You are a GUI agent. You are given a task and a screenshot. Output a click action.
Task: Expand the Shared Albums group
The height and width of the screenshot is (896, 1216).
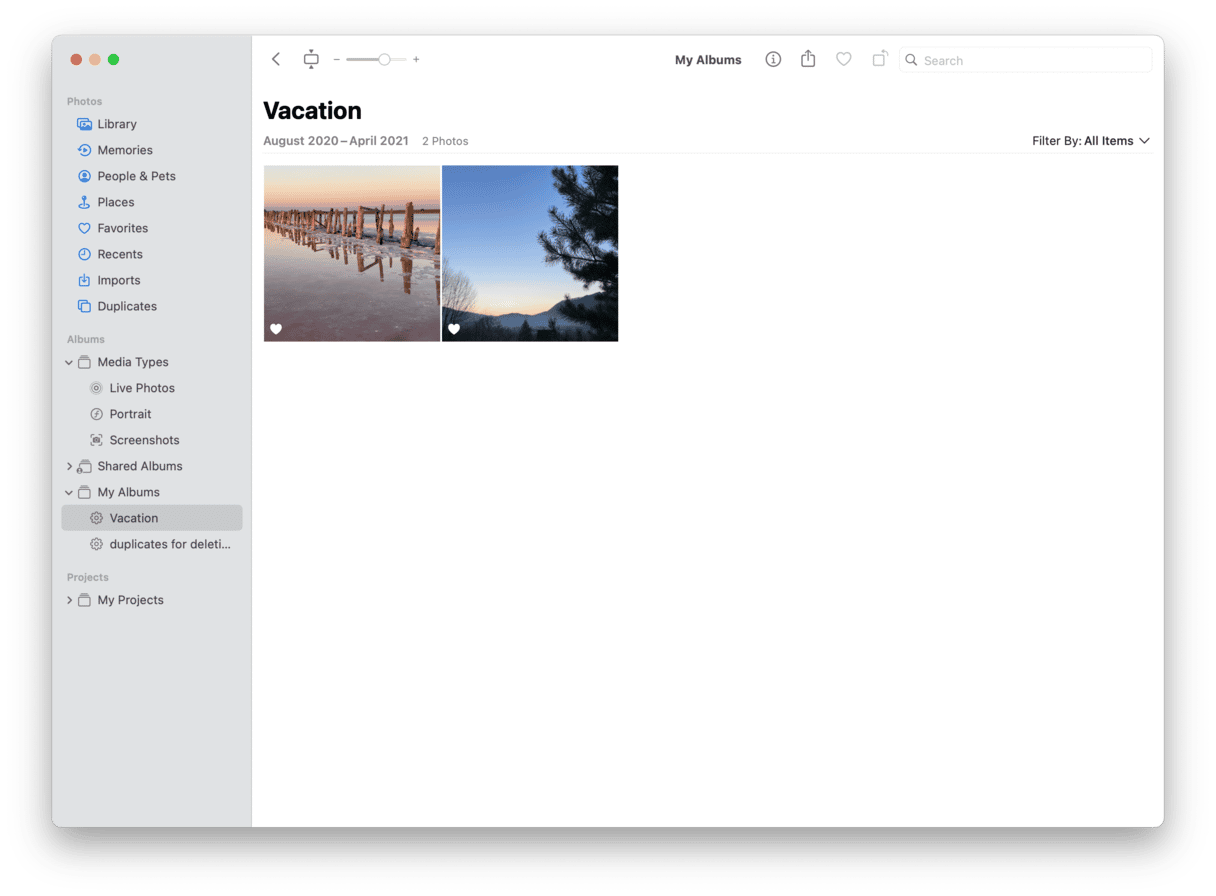69,467
